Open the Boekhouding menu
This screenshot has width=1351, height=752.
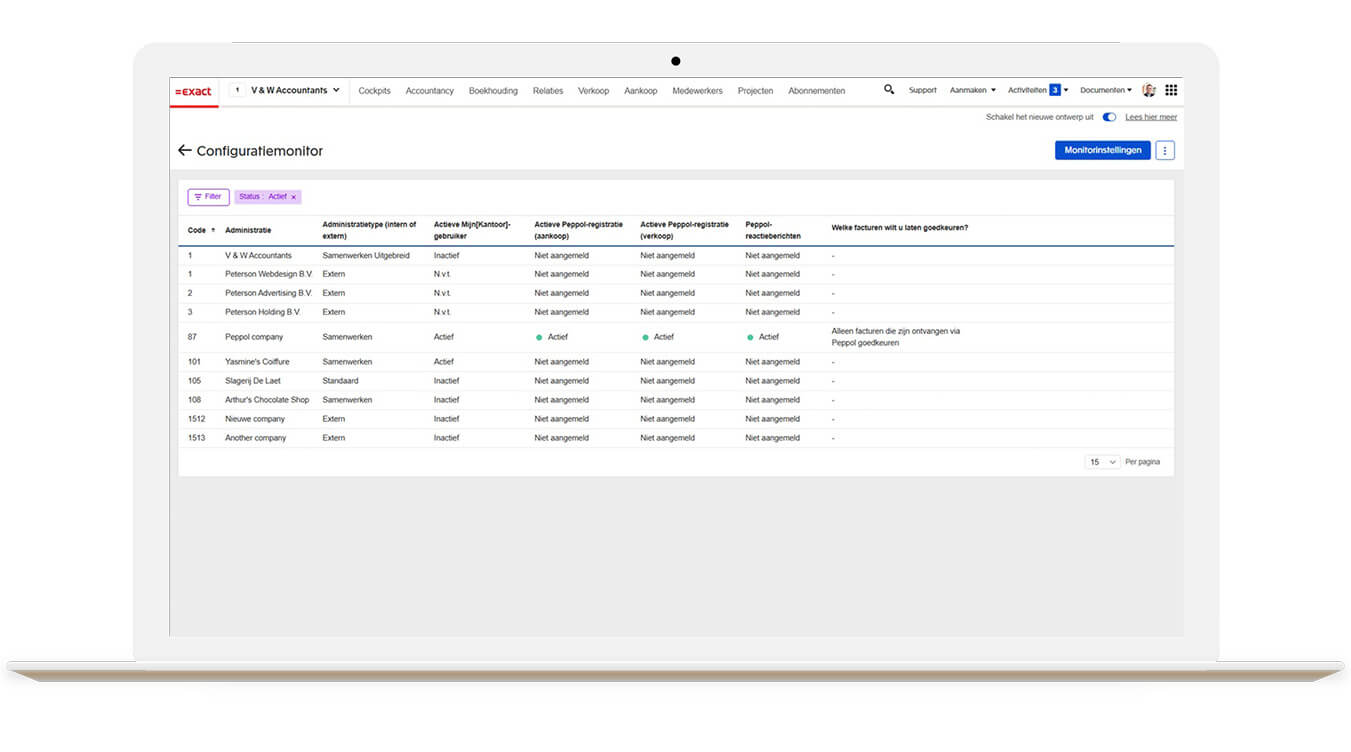tap(493, 91)
